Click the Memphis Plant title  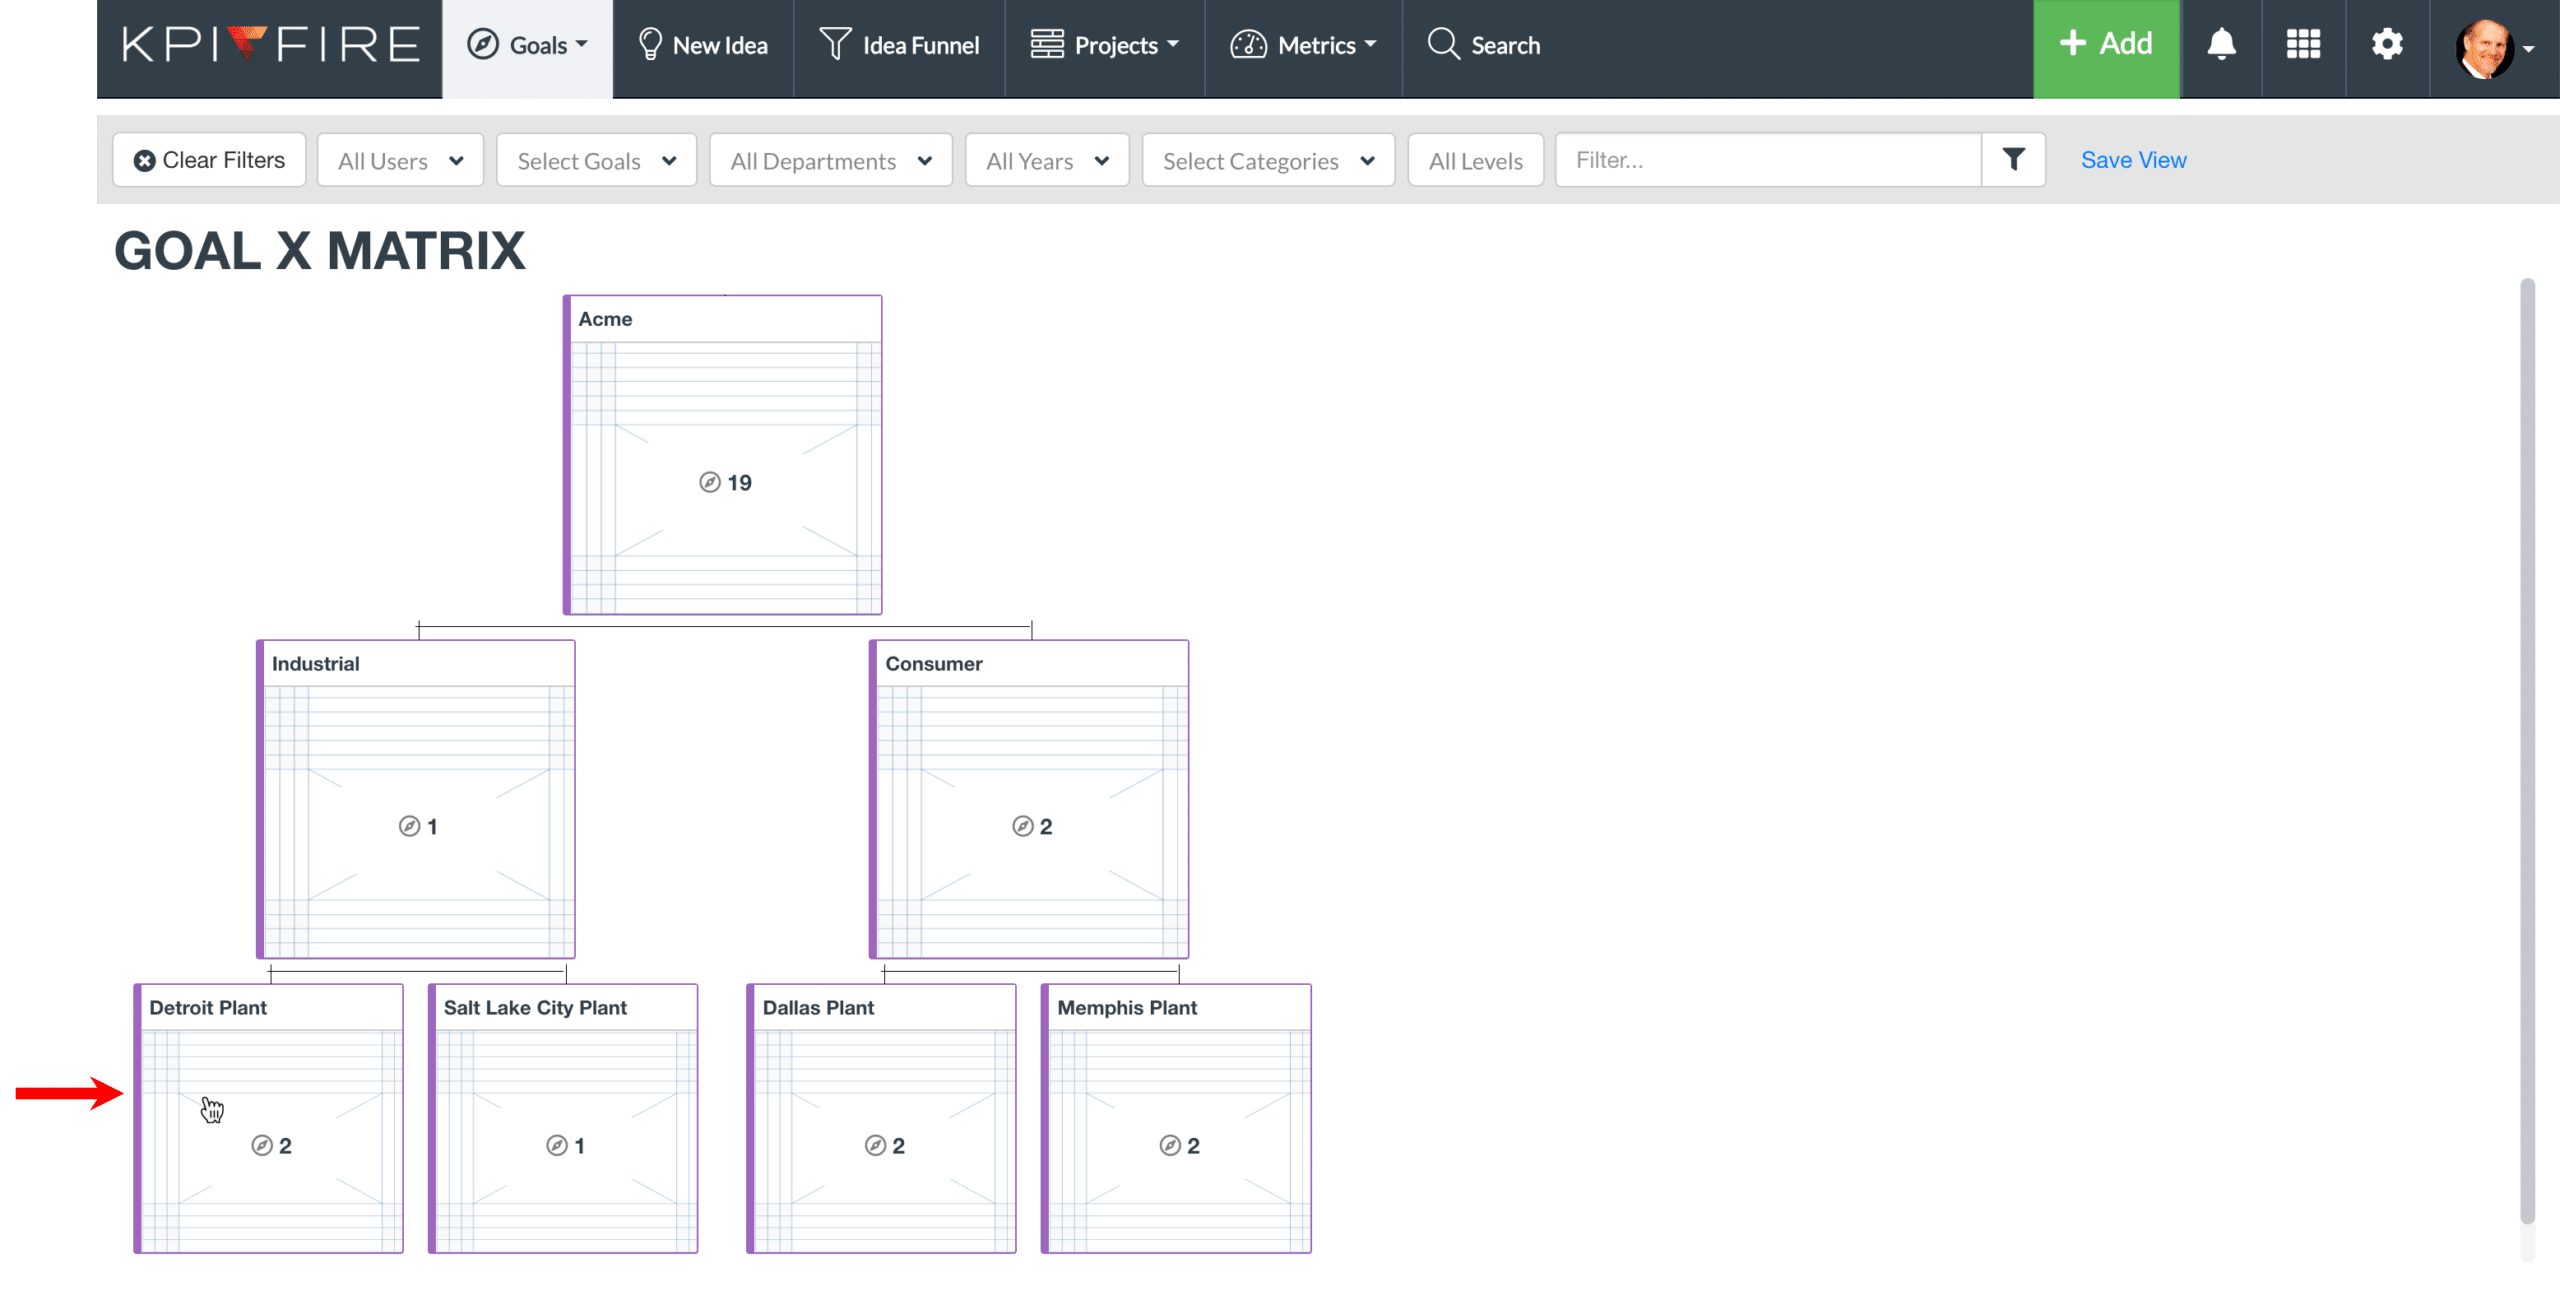pyautogui.click(x=1127, y=1008)
